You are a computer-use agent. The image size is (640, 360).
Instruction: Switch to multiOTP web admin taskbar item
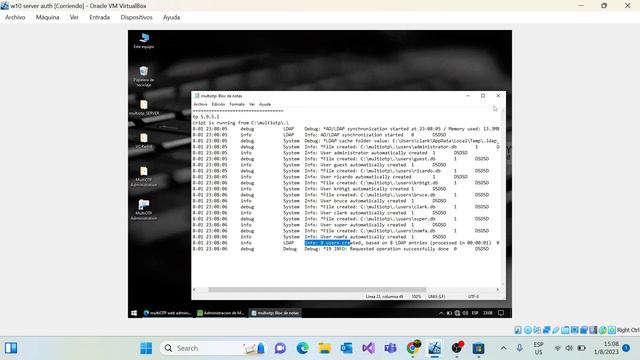(x=167, y=313)
